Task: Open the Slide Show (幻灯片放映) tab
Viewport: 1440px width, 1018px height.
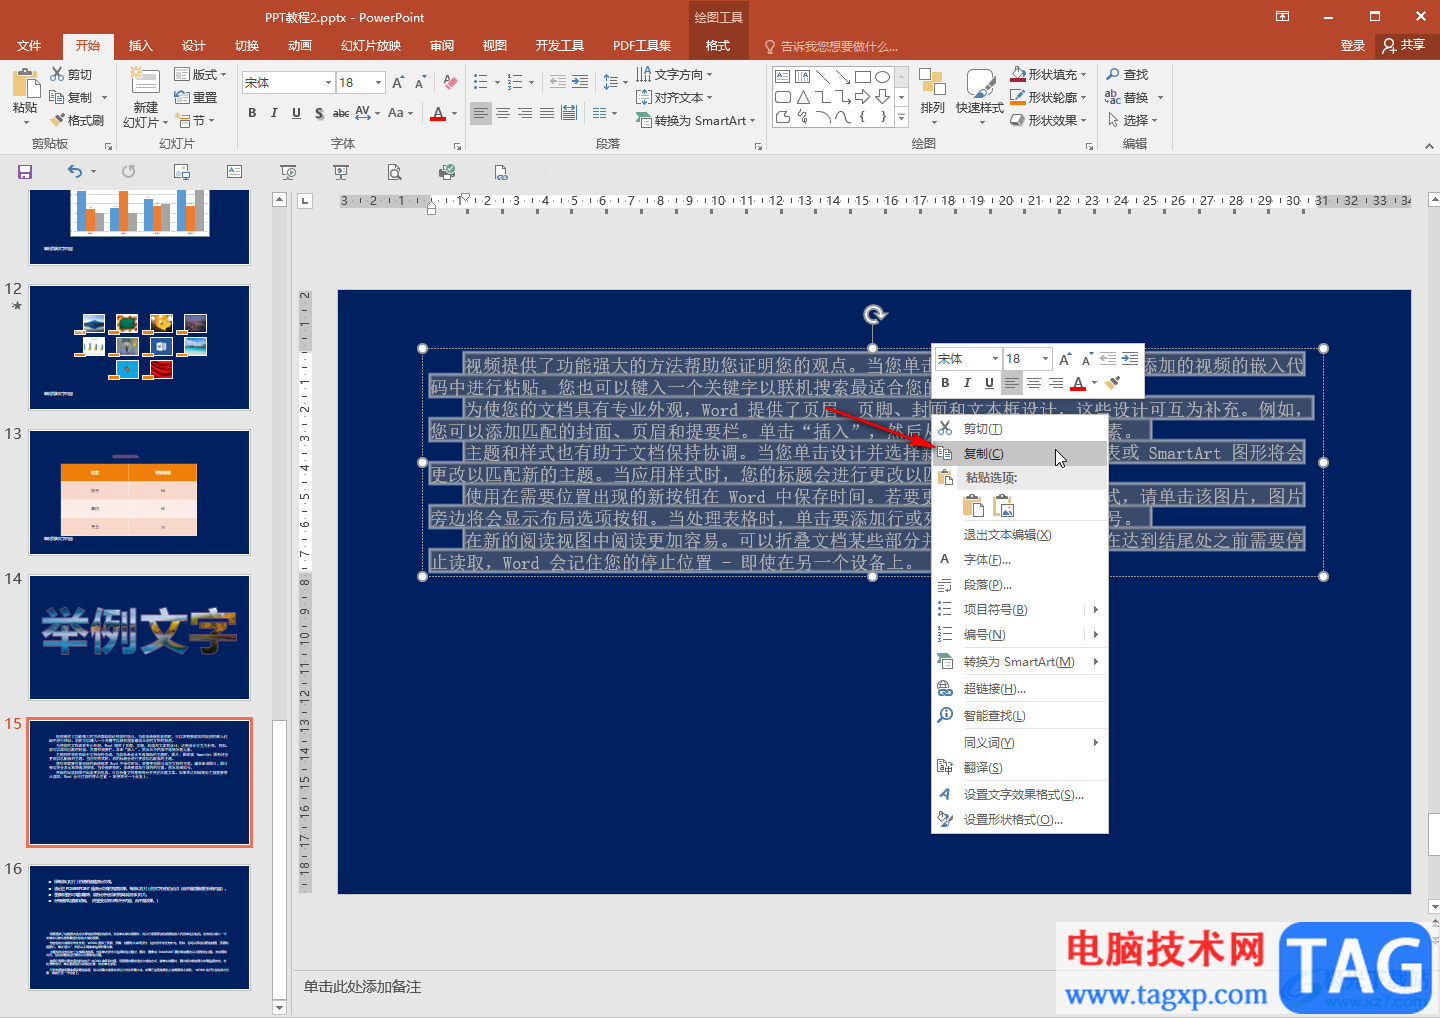Action: point(371,46)
